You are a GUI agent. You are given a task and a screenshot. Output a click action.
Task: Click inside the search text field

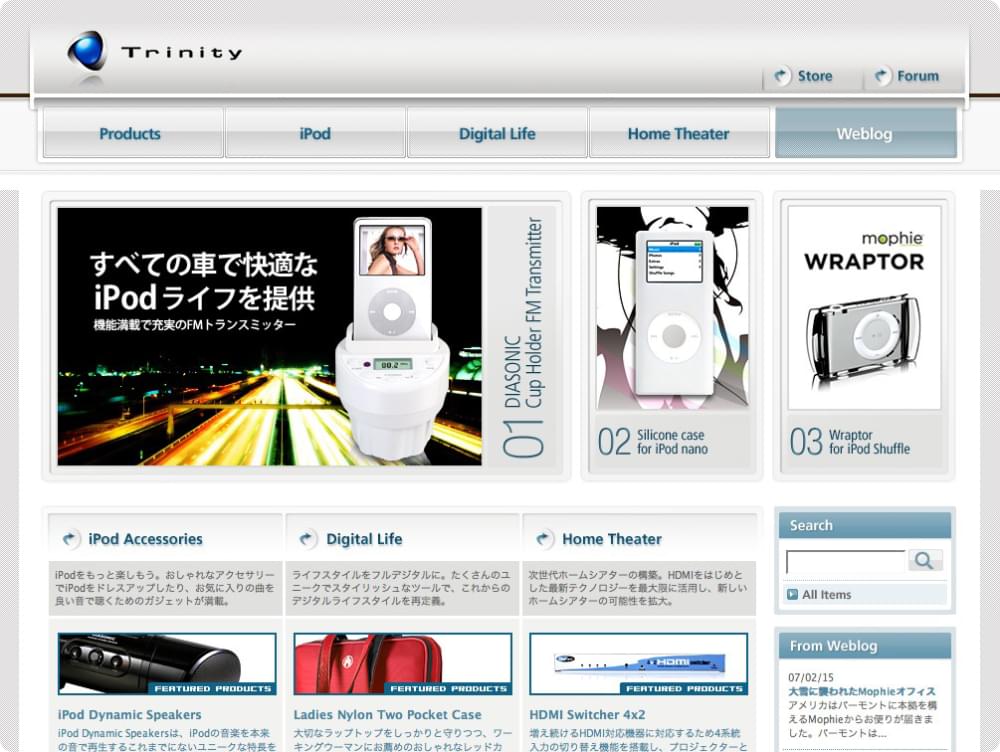coord(845,562)
